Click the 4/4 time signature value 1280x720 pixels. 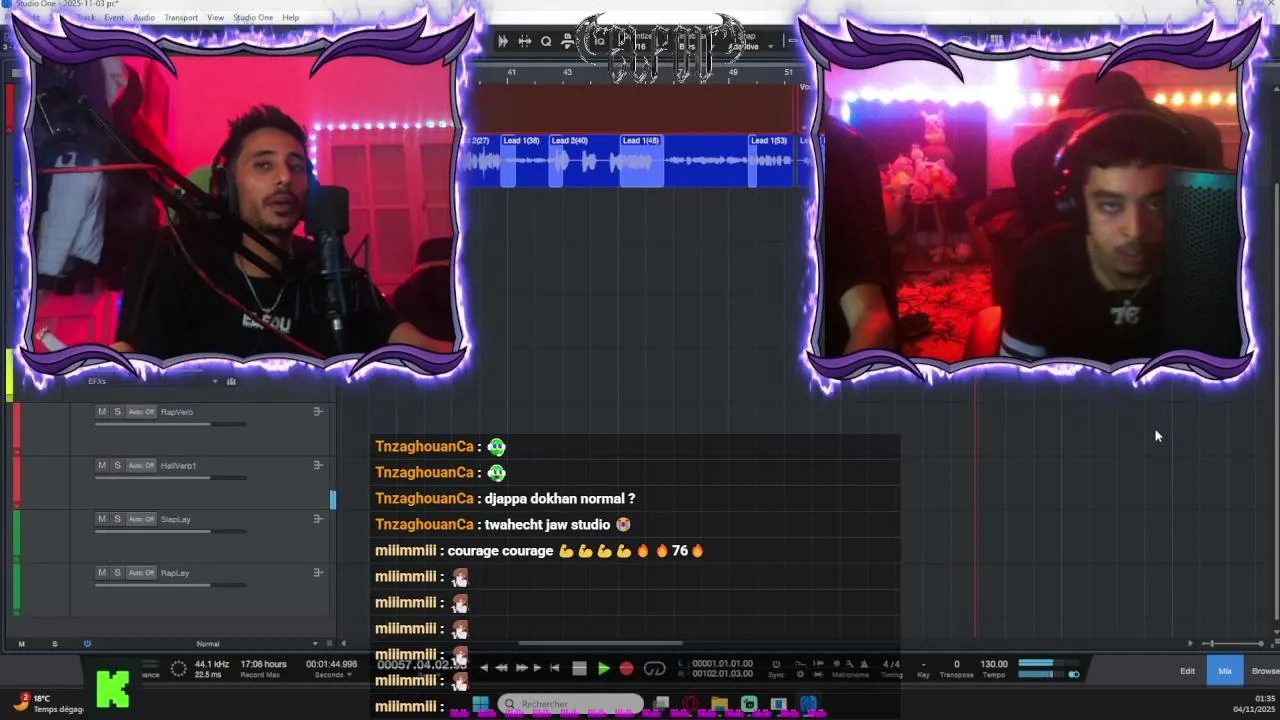pyautogui.click(x=891, y=664)
